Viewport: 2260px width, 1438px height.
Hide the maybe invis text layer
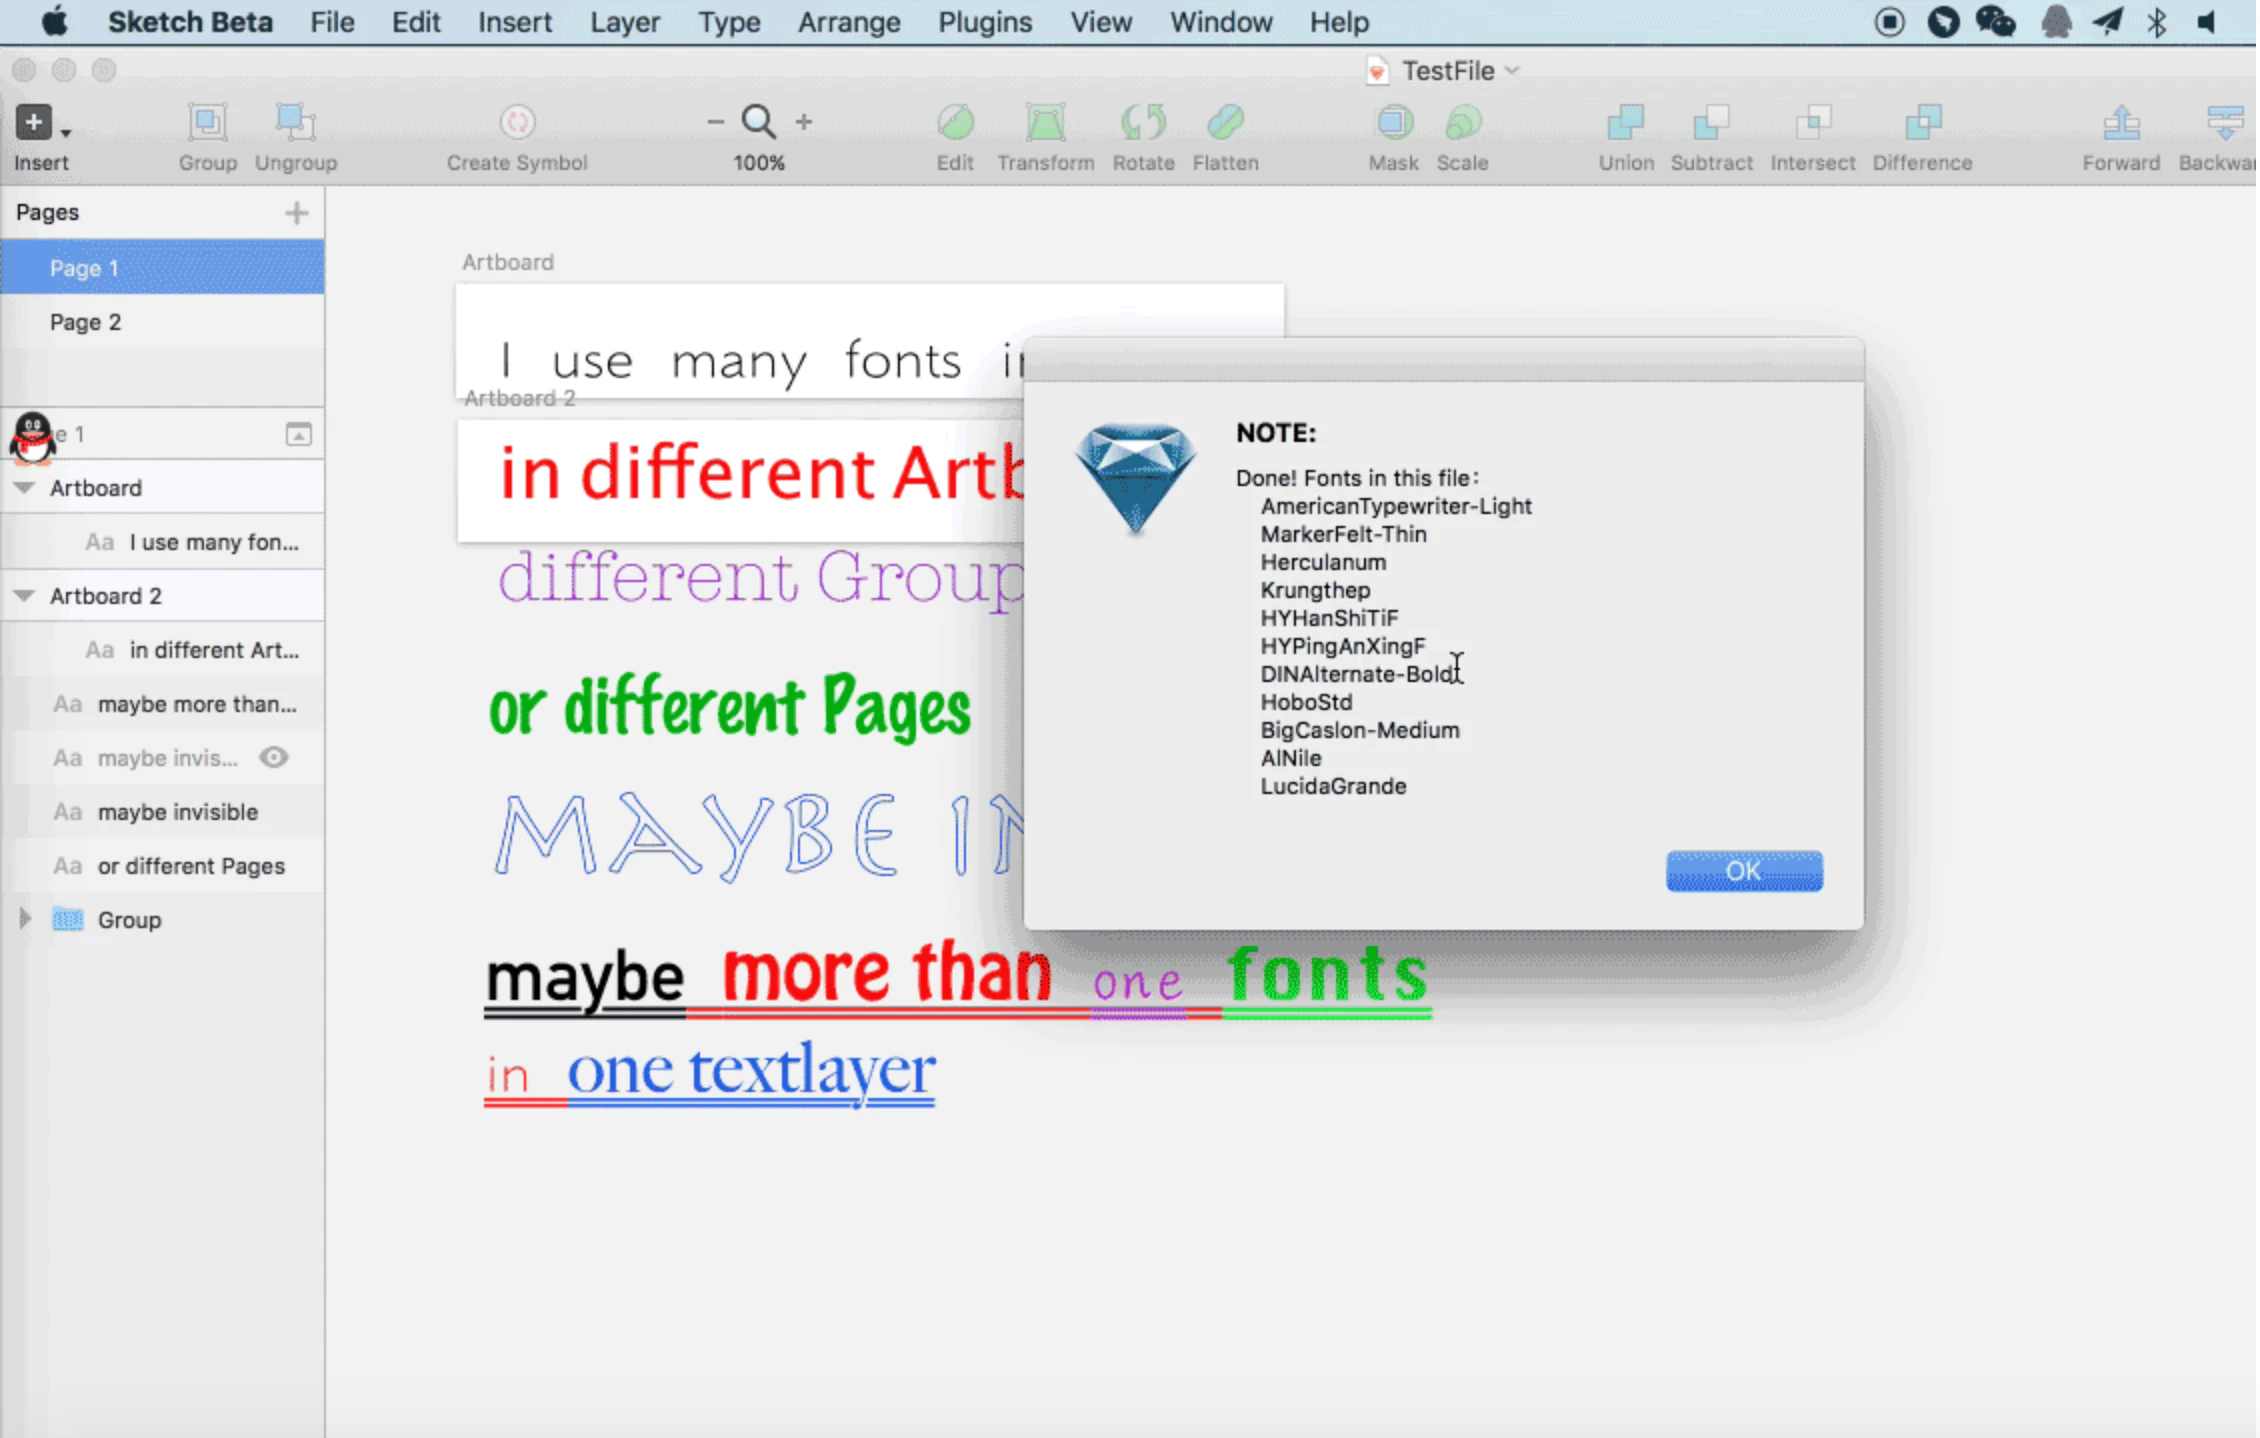274,757
